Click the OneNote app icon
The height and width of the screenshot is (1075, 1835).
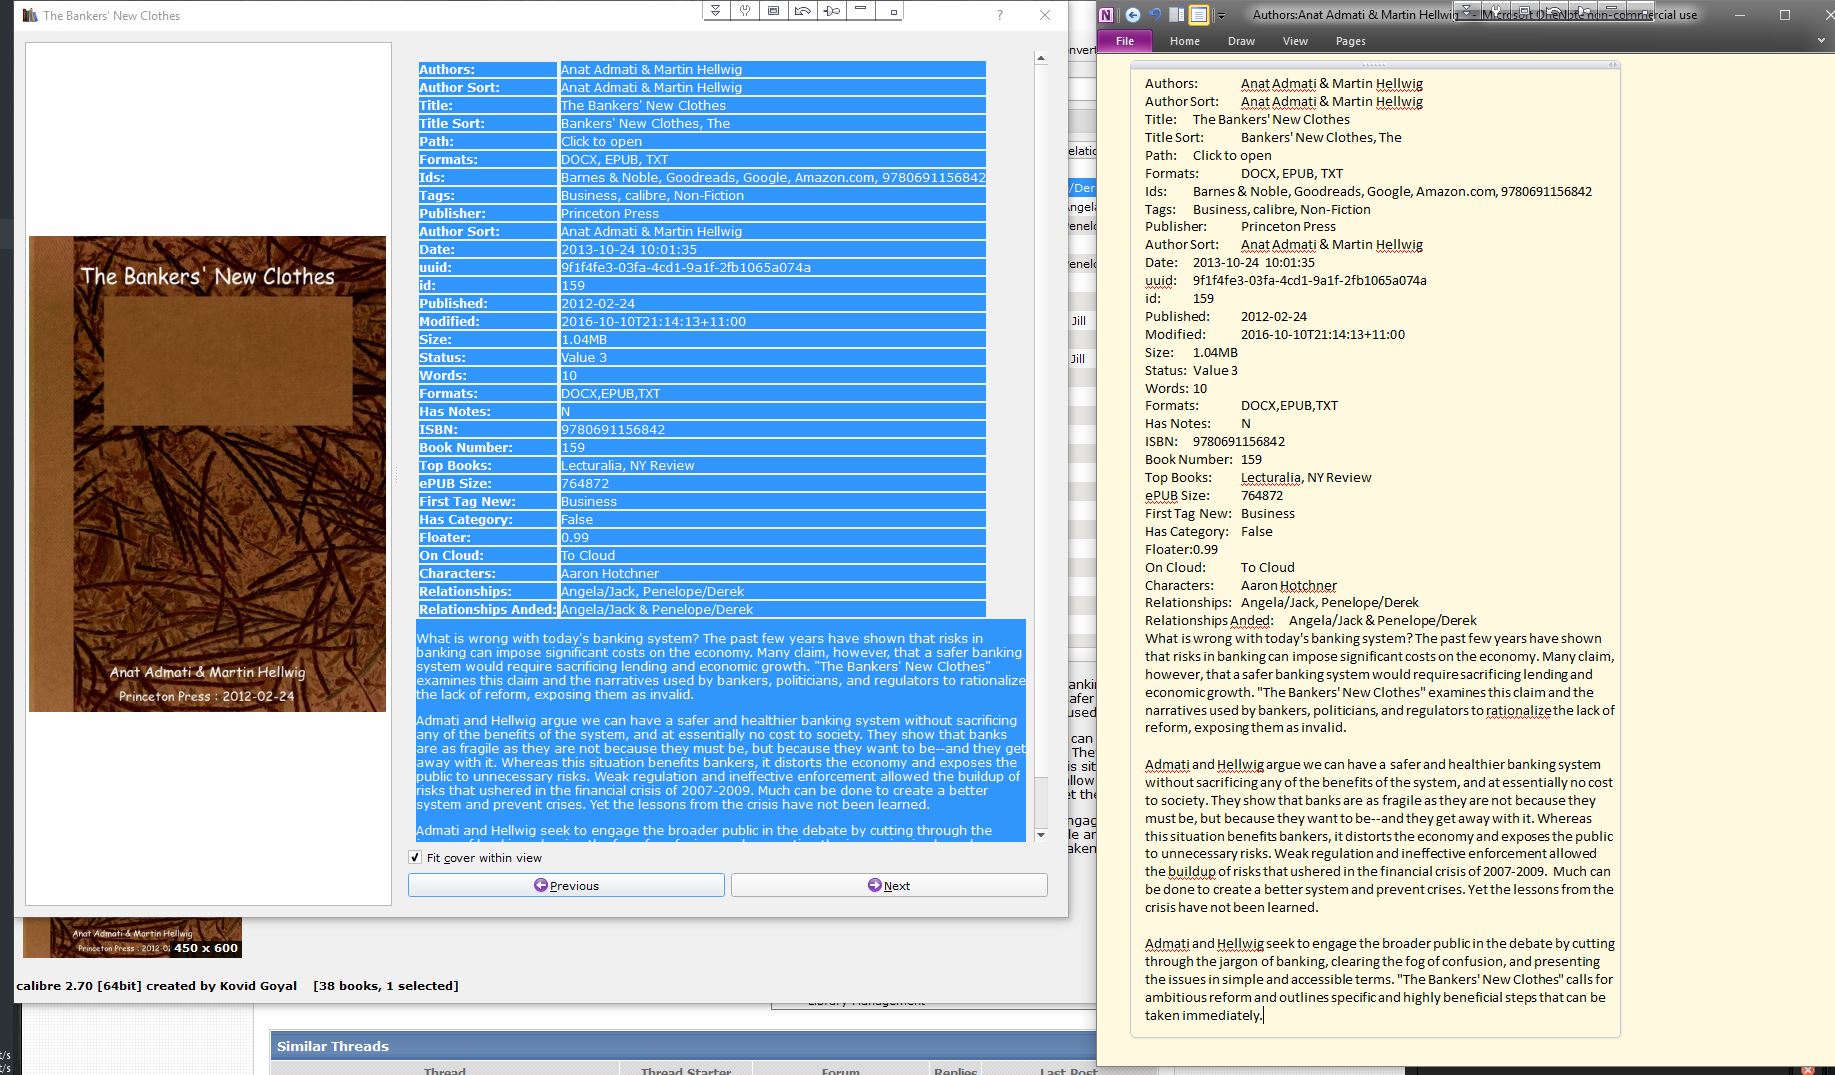[x=1106, y=14]
